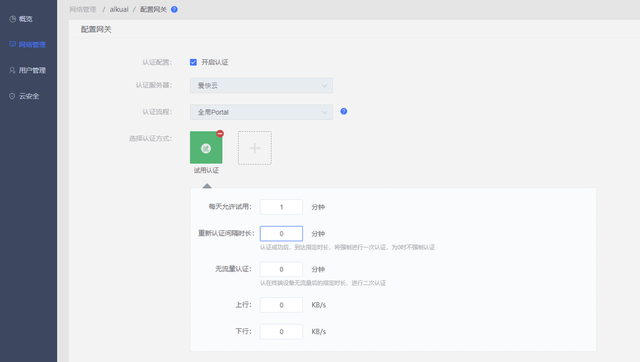Open 用户管理 menu in the sidebar
Image resolution: width=640 pixels, height=362 pixels.
tap(28, 70)
